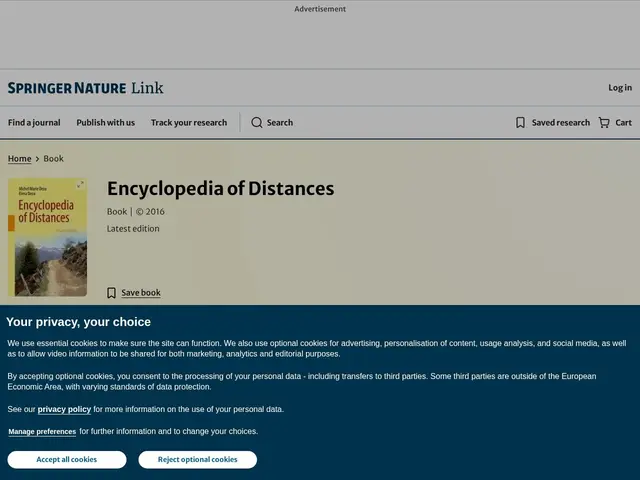Select the Latest edition text

coord(133,229)
